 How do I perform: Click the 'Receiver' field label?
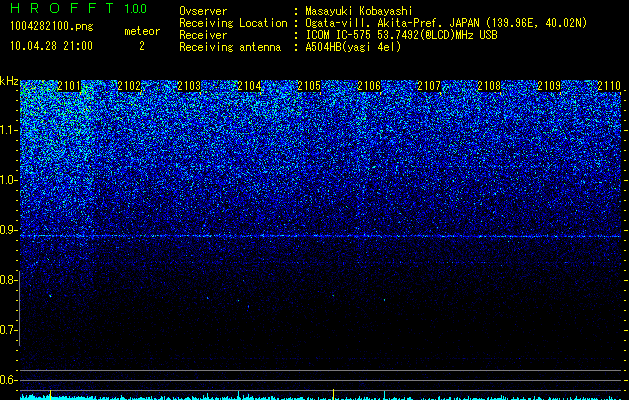203,35
